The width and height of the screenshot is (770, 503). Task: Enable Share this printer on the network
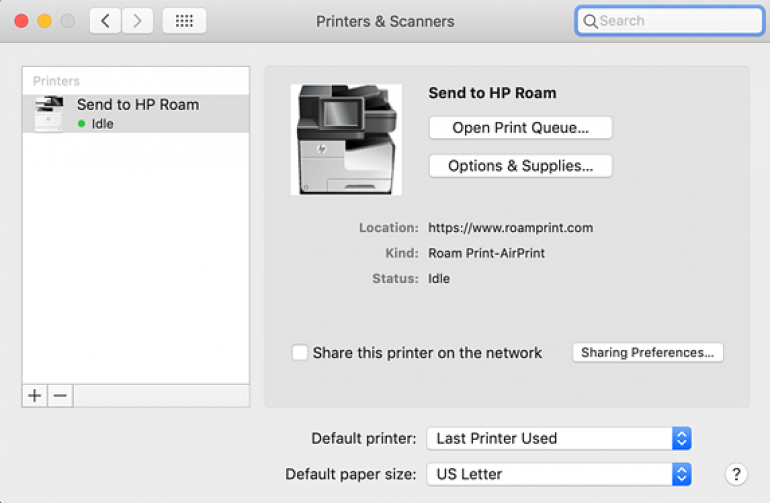pyautogui.click(x=300, y=353)
